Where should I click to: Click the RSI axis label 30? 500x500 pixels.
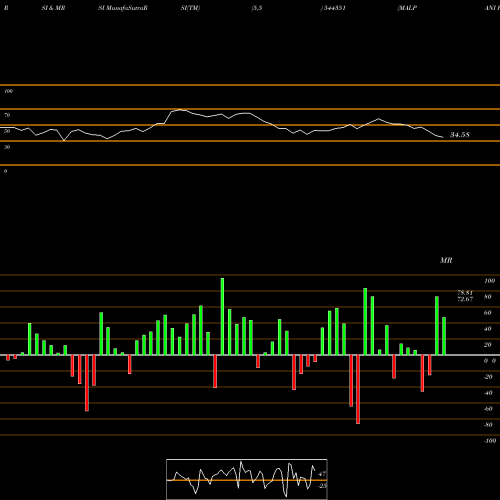coord(7,147)
